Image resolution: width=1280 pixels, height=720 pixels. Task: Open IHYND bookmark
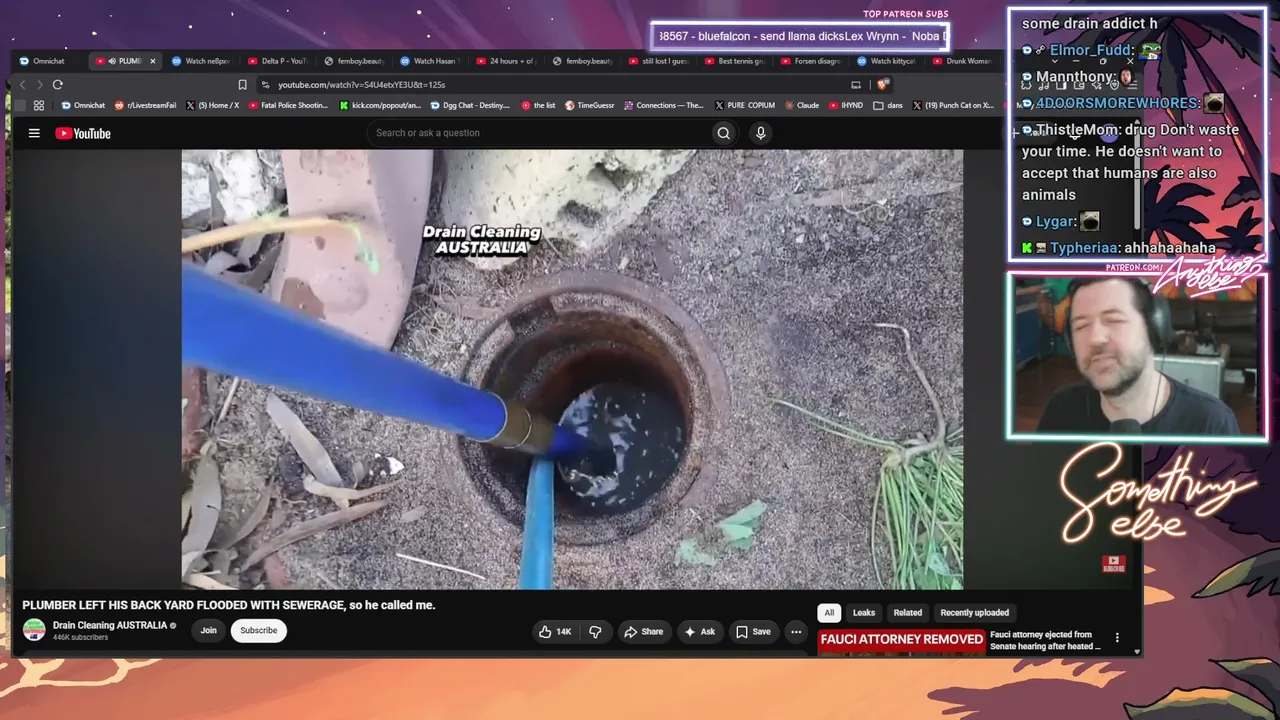846,105
